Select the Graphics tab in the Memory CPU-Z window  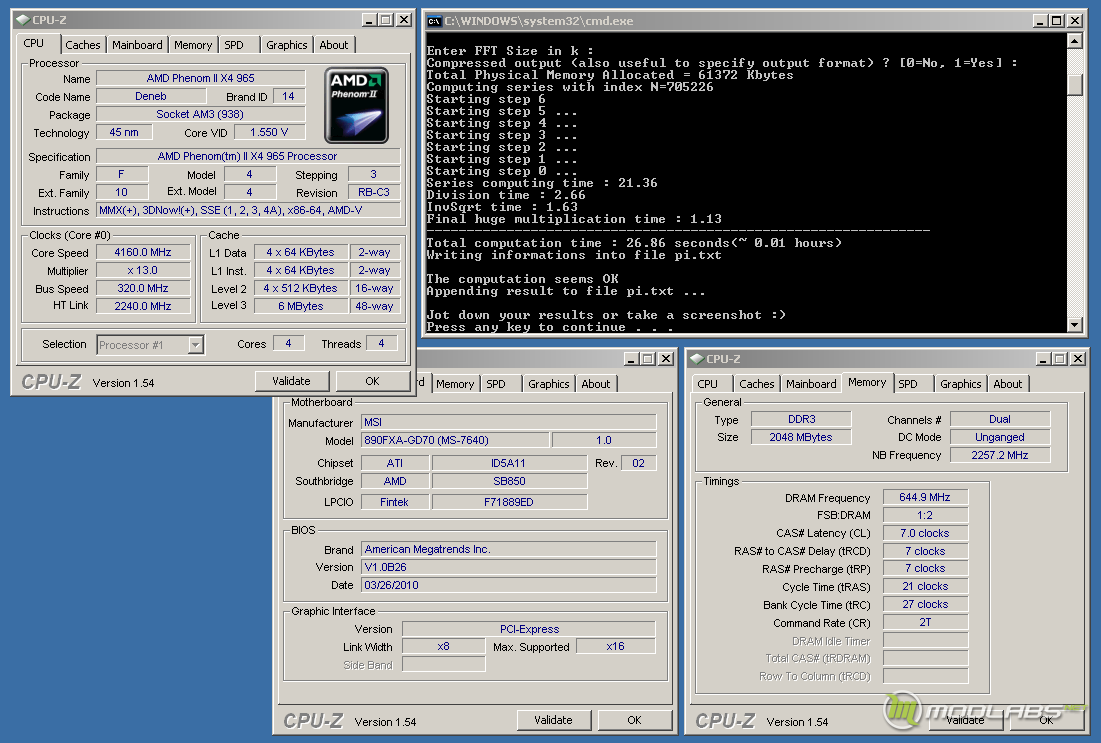961,384
